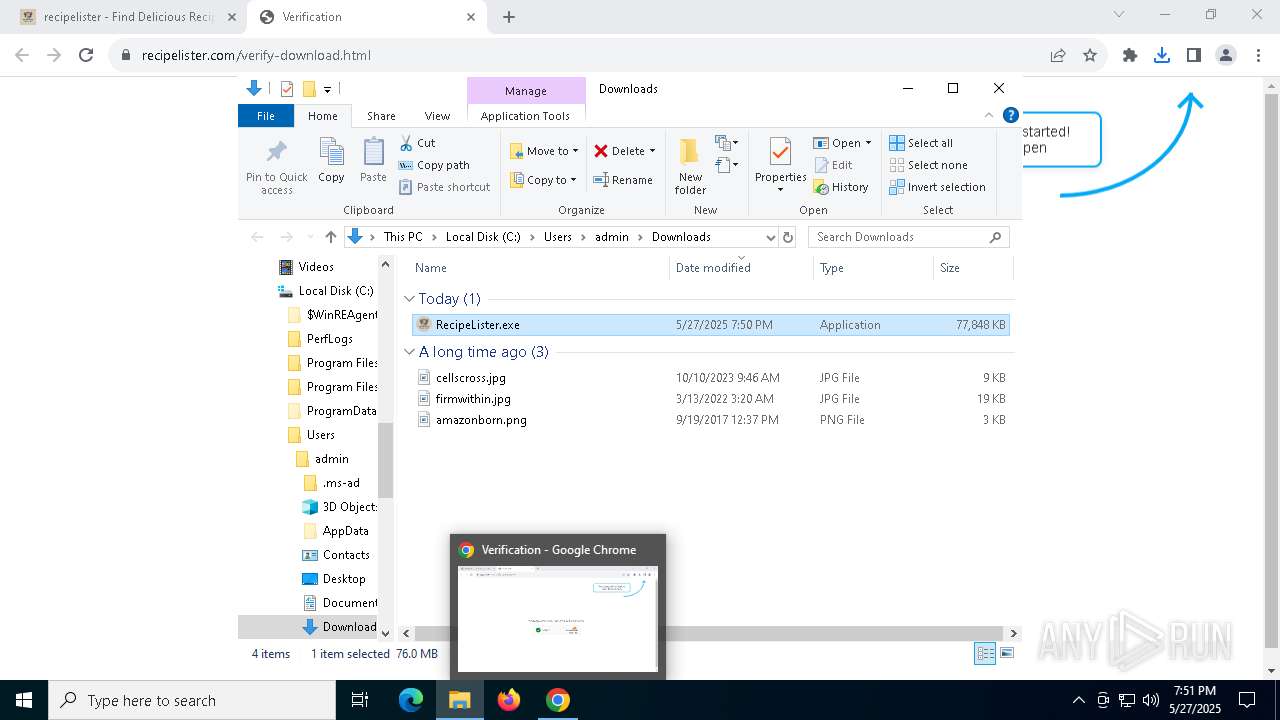
Task: Open the system clock and date
Action: pyautogui.click(x=1195, y=700)
